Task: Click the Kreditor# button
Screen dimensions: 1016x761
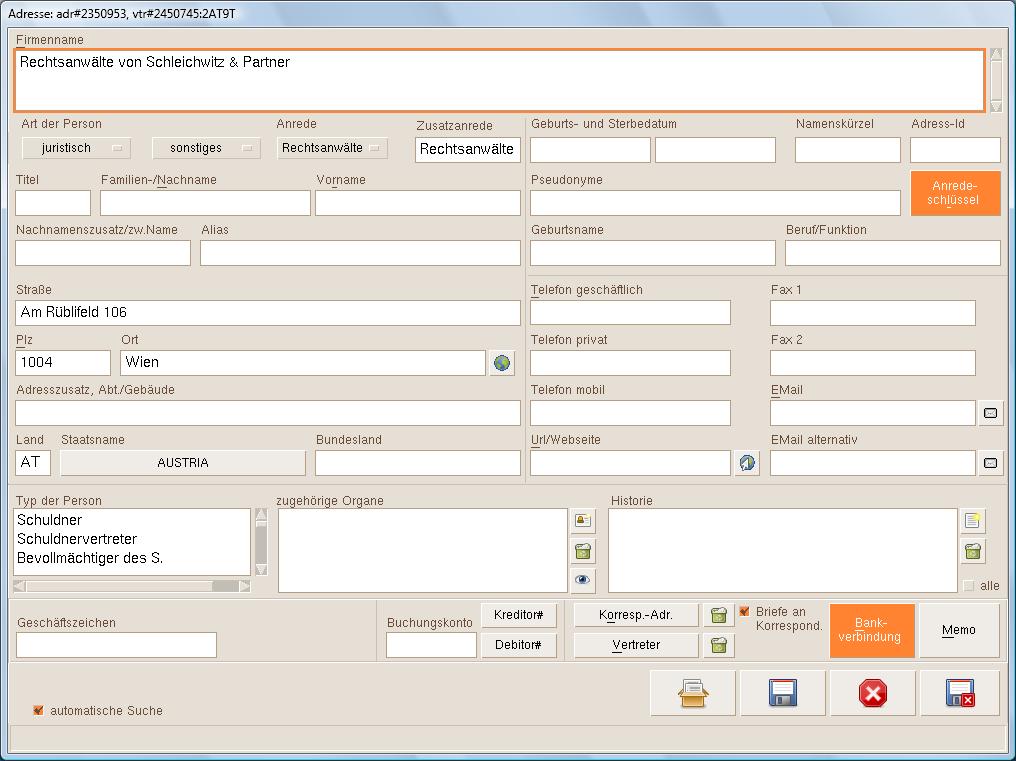Action: point(518,615)
